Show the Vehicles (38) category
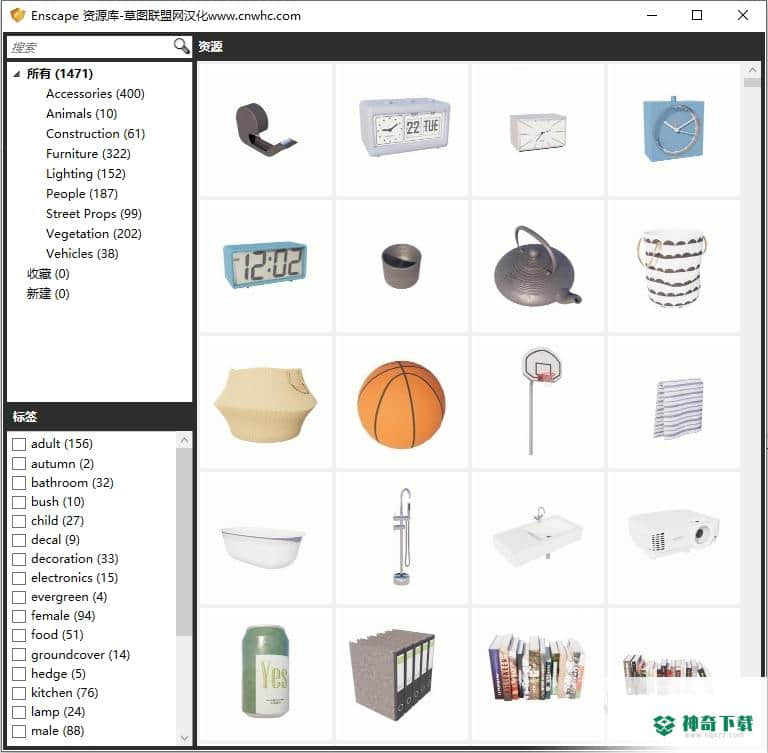The image size is (768, 753). [x=82, y=254]
